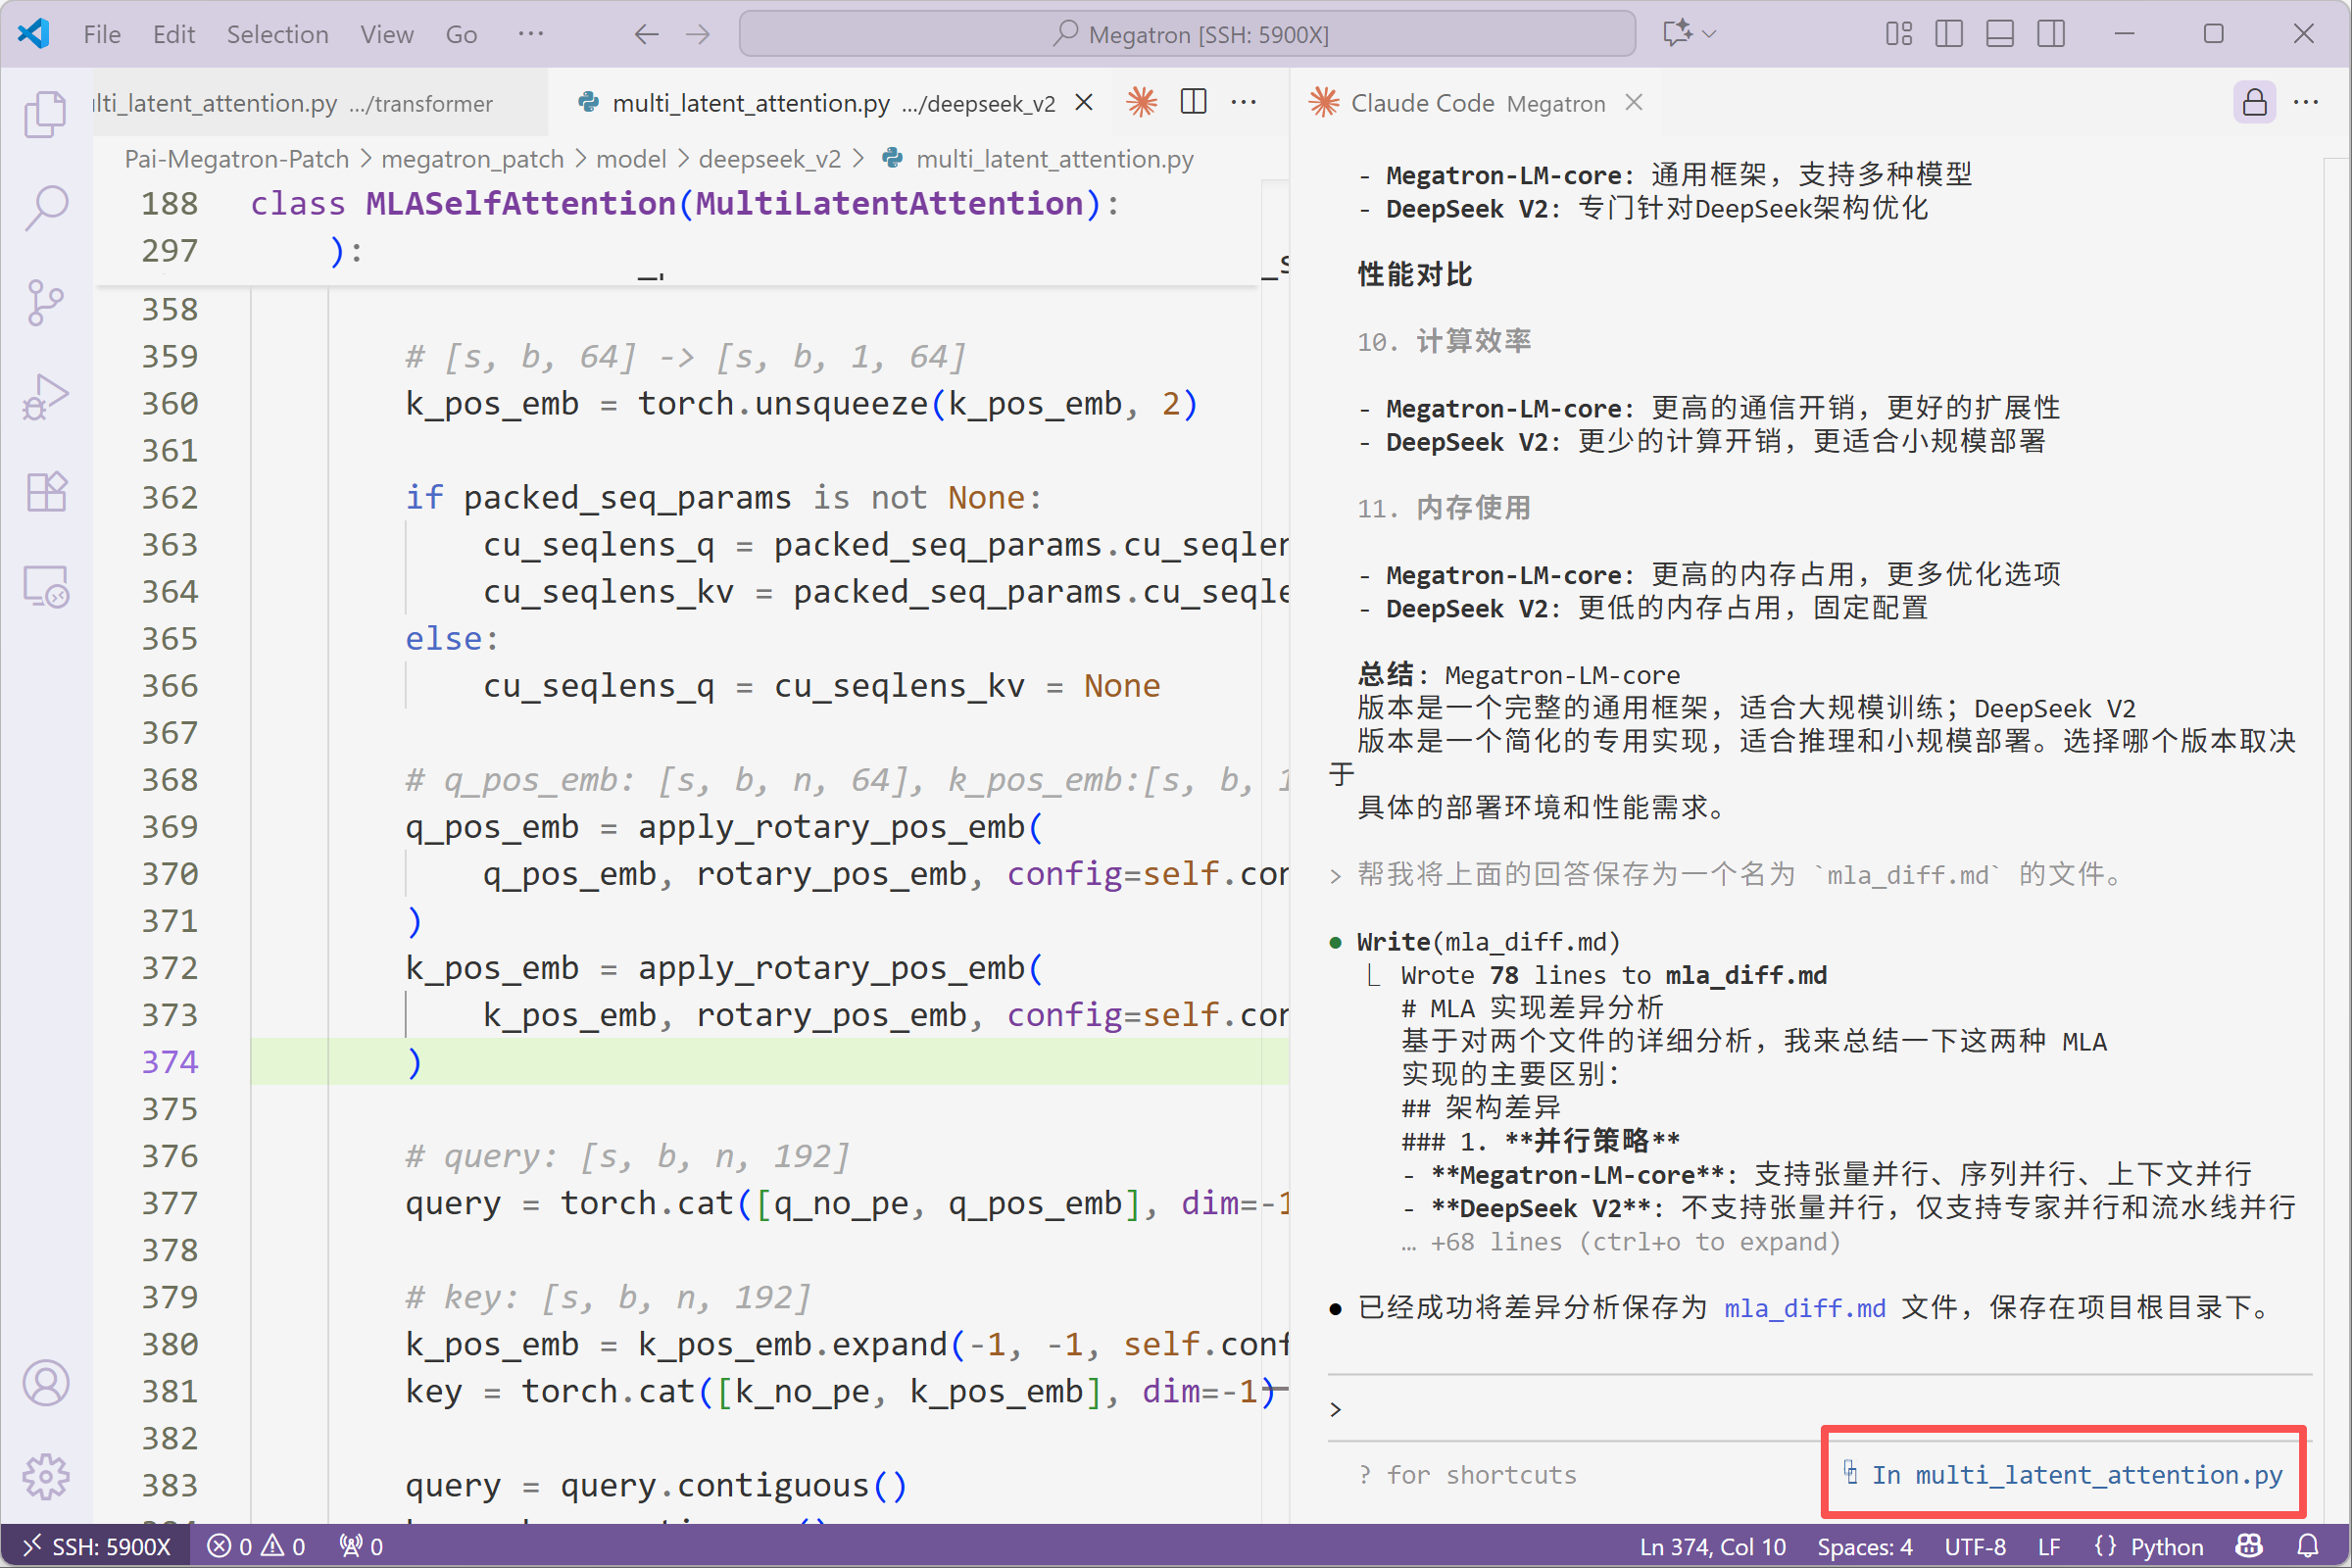Viewport: 2352px width, 1568px height.
Task: Select multi_latent_attention.py in the breadcrumb
Action: click(1054, 159)
